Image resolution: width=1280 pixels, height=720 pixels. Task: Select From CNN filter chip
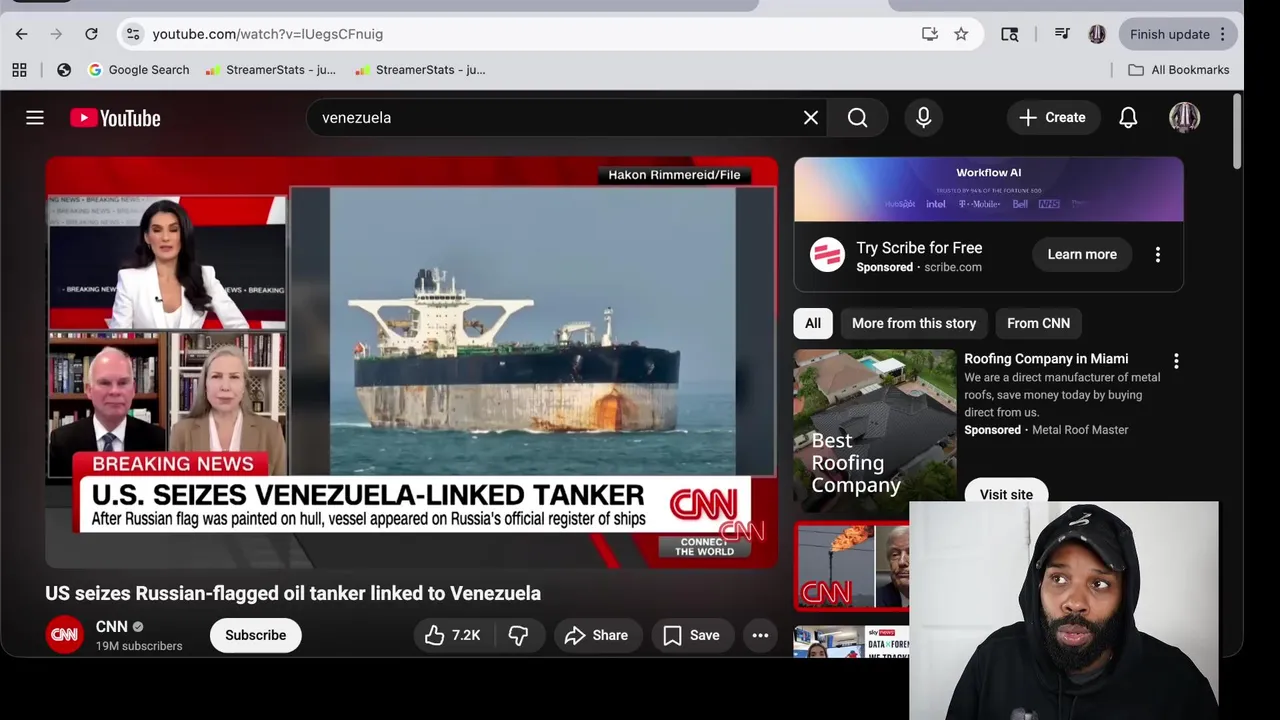(1038, 323)
